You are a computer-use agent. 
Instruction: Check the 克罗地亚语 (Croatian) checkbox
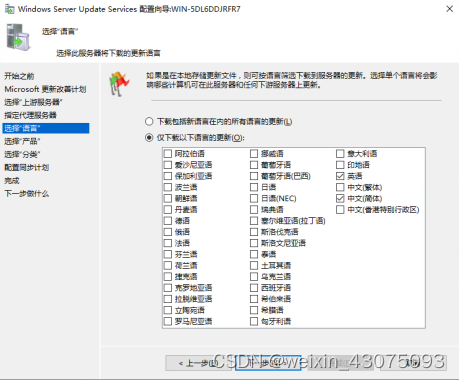(x=168, y=288)
